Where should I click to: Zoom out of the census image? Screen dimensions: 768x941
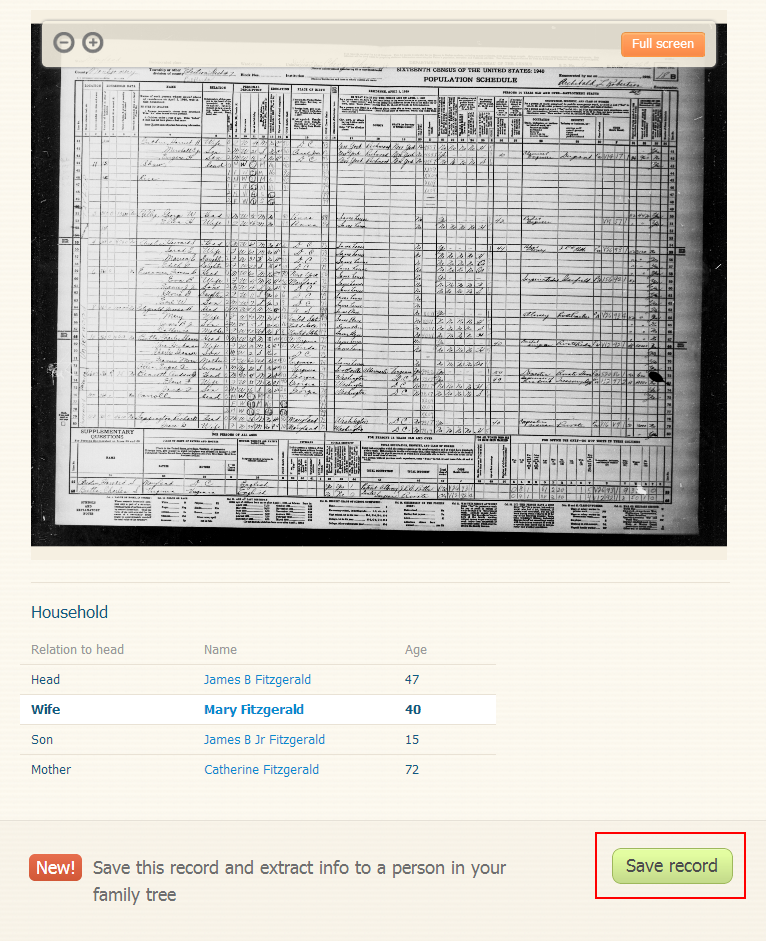coord(64,43)
